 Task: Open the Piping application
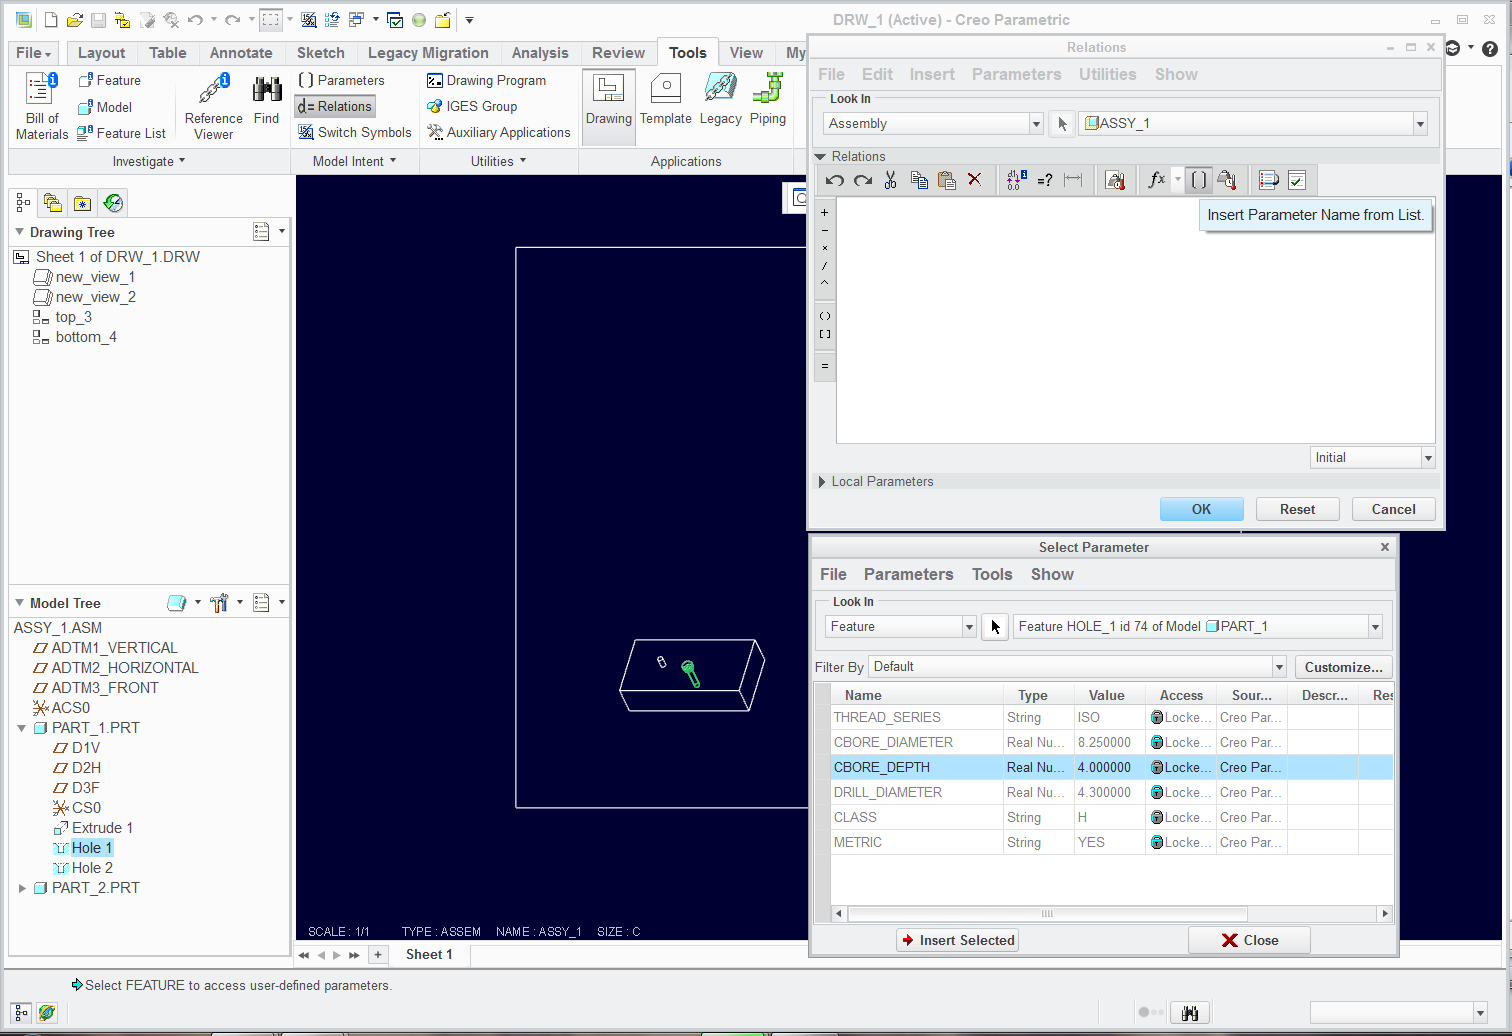(x=768, y=100)
